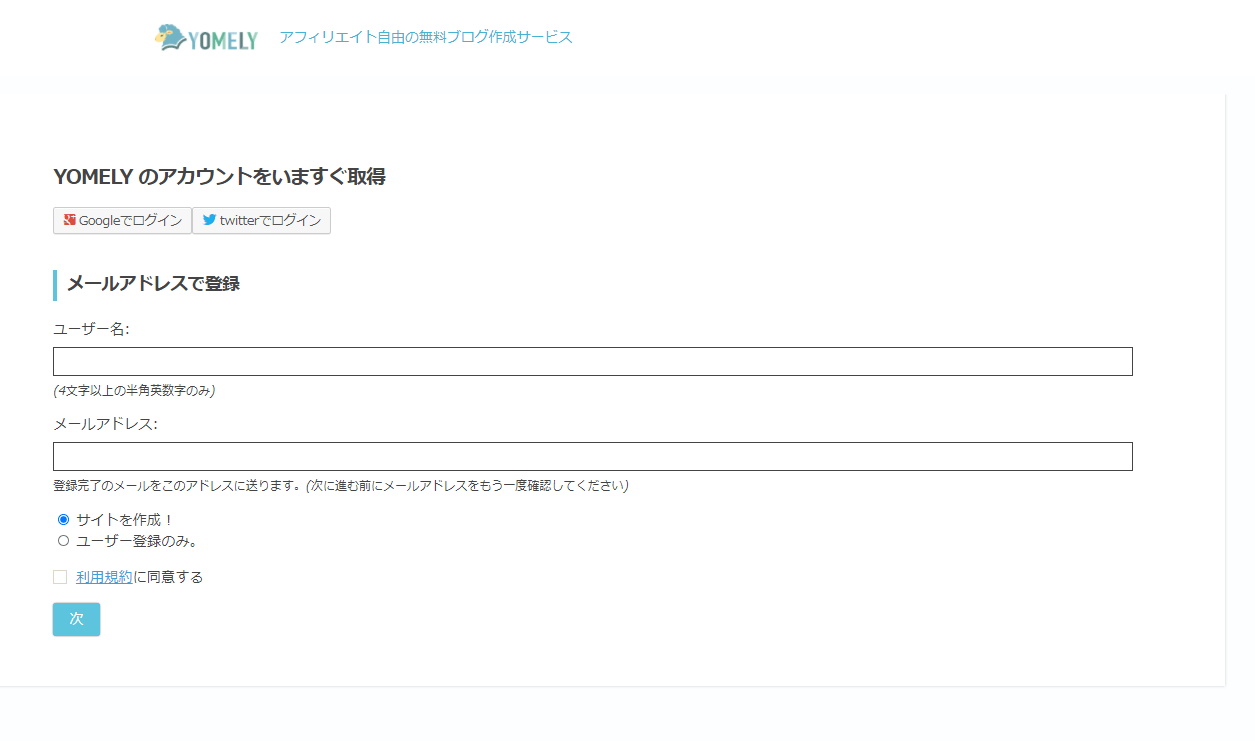Select the ユーザー登録のみ radio option
The image size is (1255, 741).
tap(64, 541)
